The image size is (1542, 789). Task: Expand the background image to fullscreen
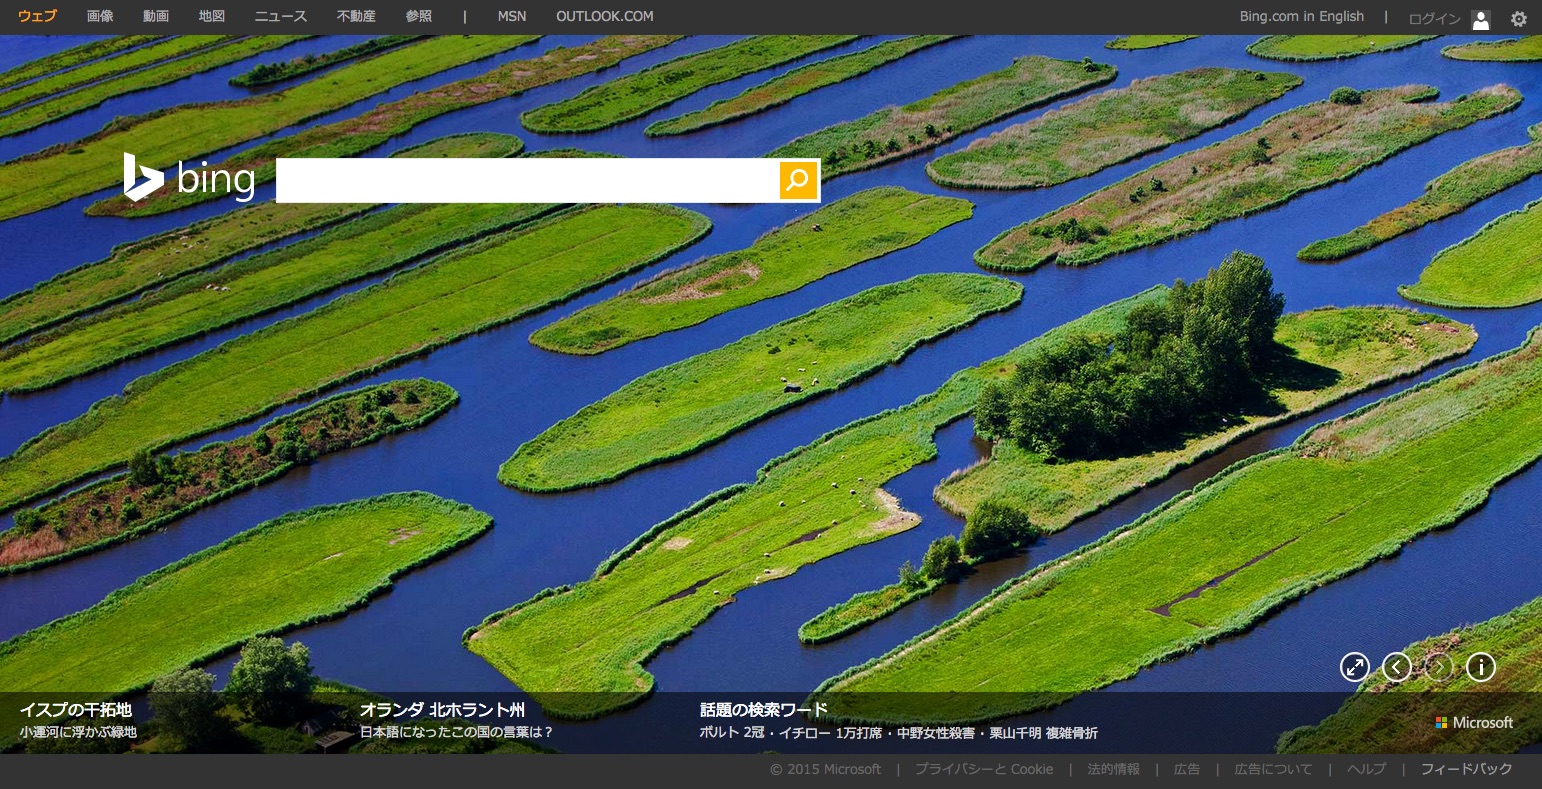point(1354,667)
